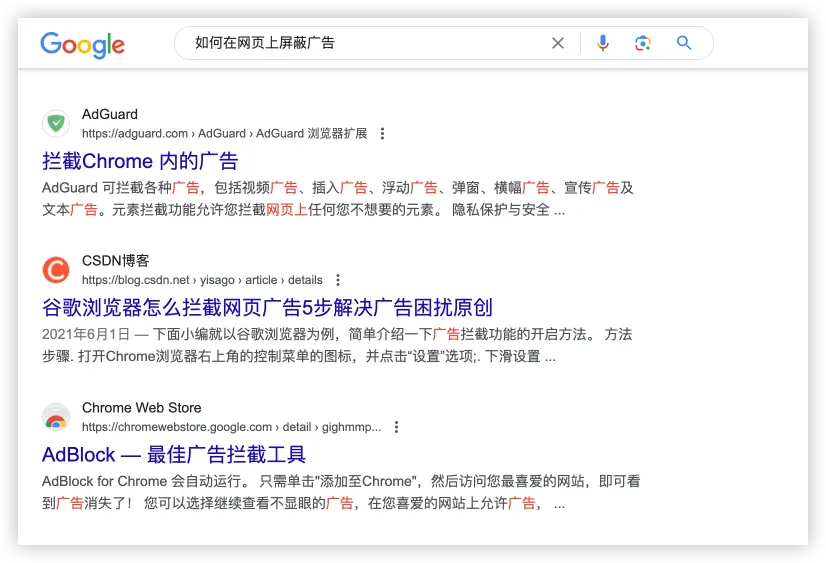
Task: Clear the search query with the X icon
Action: [558, 43]
